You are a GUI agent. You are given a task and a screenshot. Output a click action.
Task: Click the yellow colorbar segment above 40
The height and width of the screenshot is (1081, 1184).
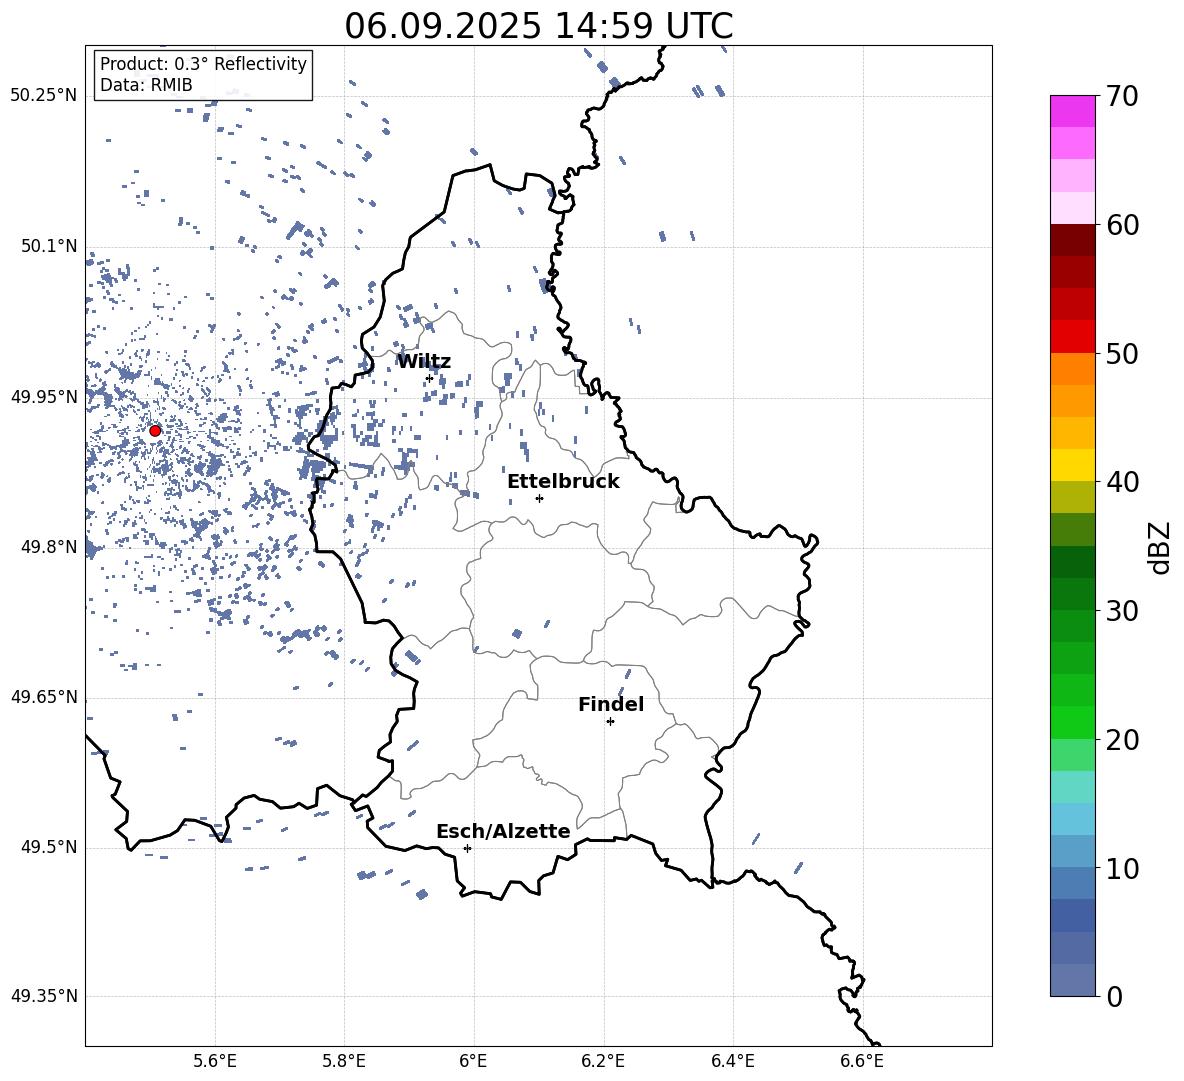[x=1072, y=465]
